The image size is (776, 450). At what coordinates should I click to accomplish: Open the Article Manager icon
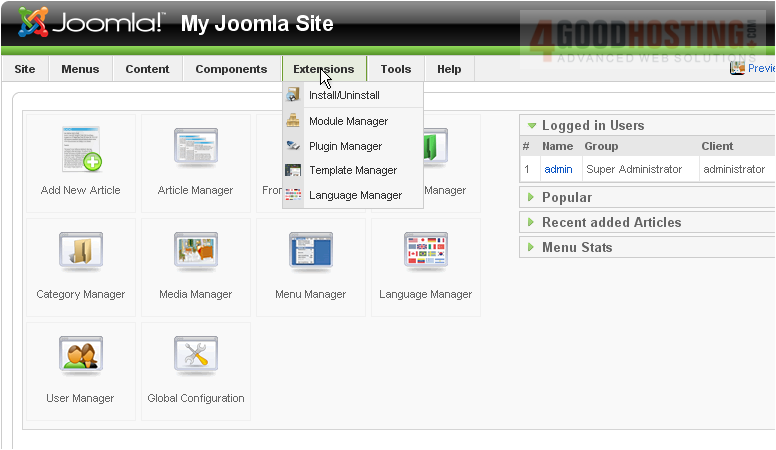click(195, 149)
